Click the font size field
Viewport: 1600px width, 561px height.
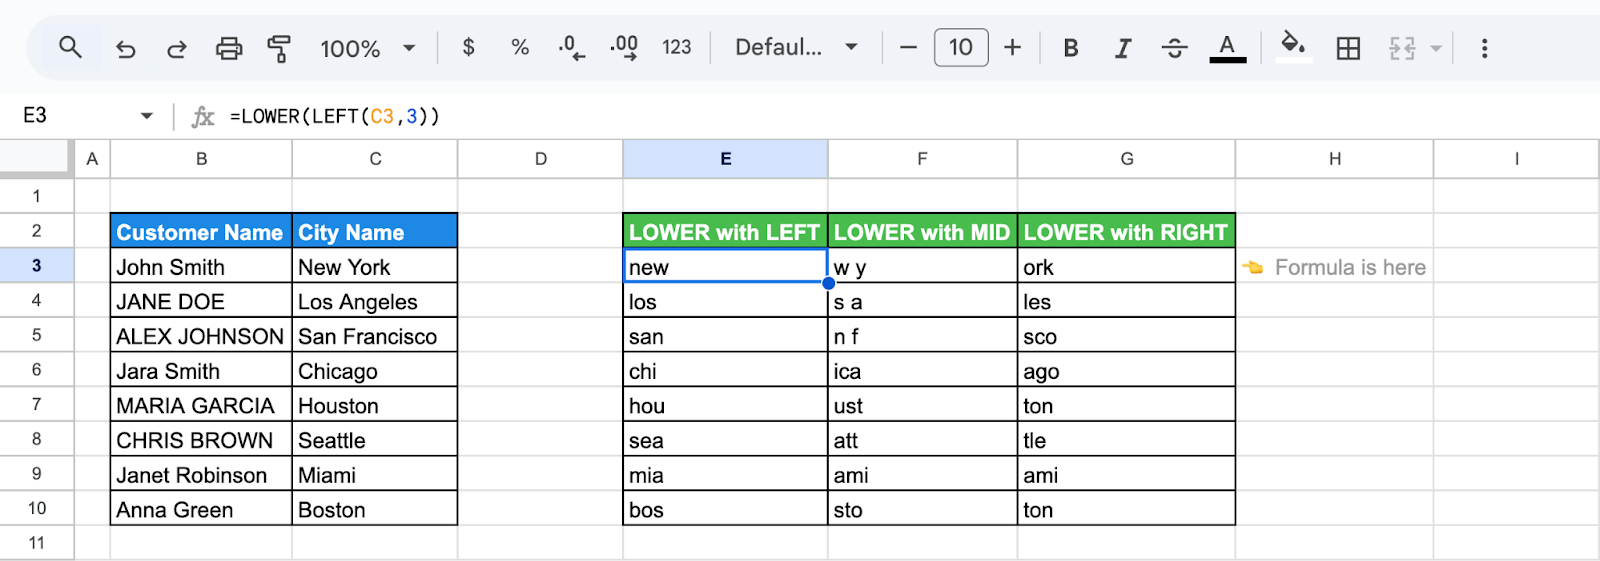point(961,47)
